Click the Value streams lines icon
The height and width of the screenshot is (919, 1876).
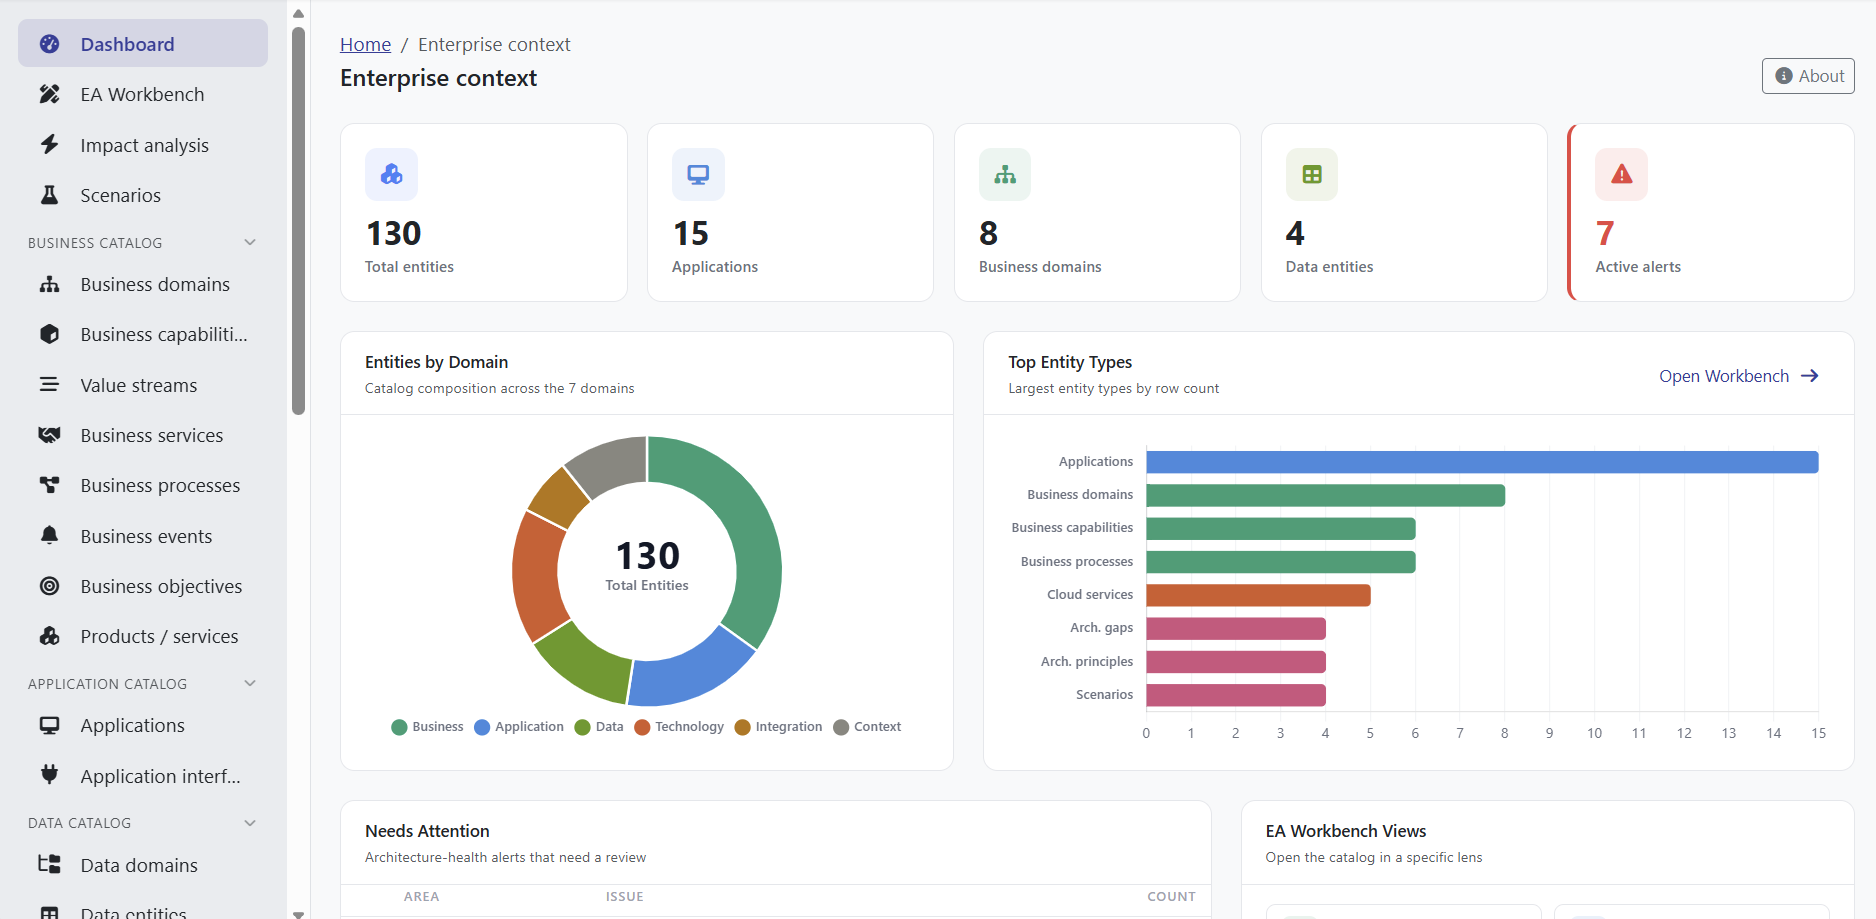[49, 384]
